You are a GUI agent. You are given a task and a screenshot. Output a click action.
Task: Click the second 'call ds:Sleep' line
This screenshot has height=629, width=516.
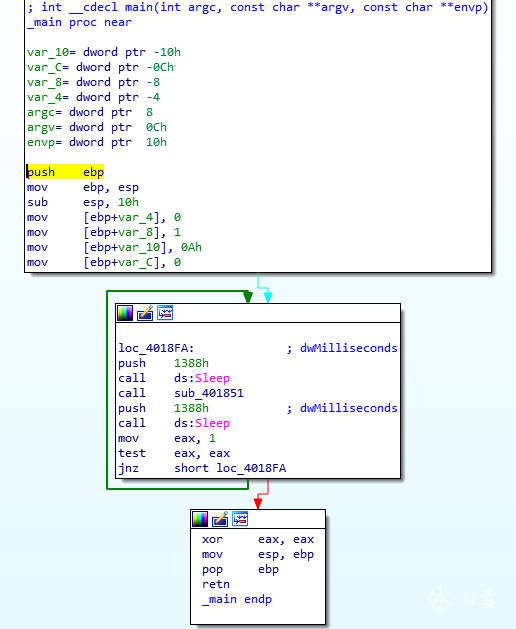pos(174,423)
